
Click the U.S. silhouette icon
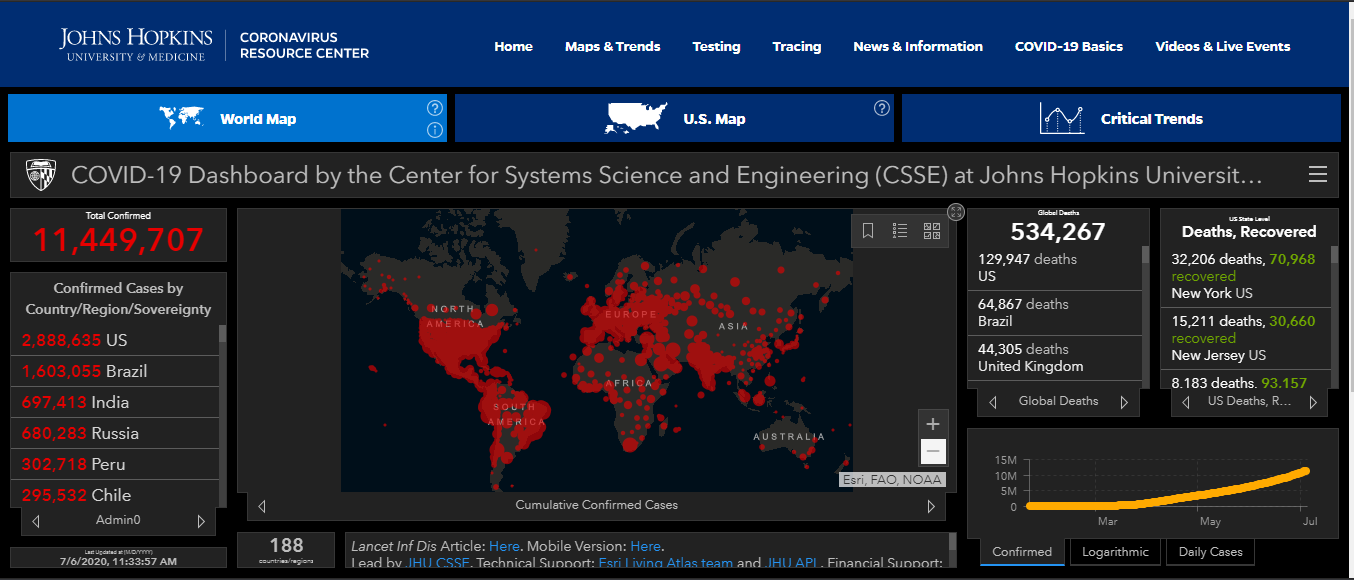pyautogui.click(x=636, y=118)
